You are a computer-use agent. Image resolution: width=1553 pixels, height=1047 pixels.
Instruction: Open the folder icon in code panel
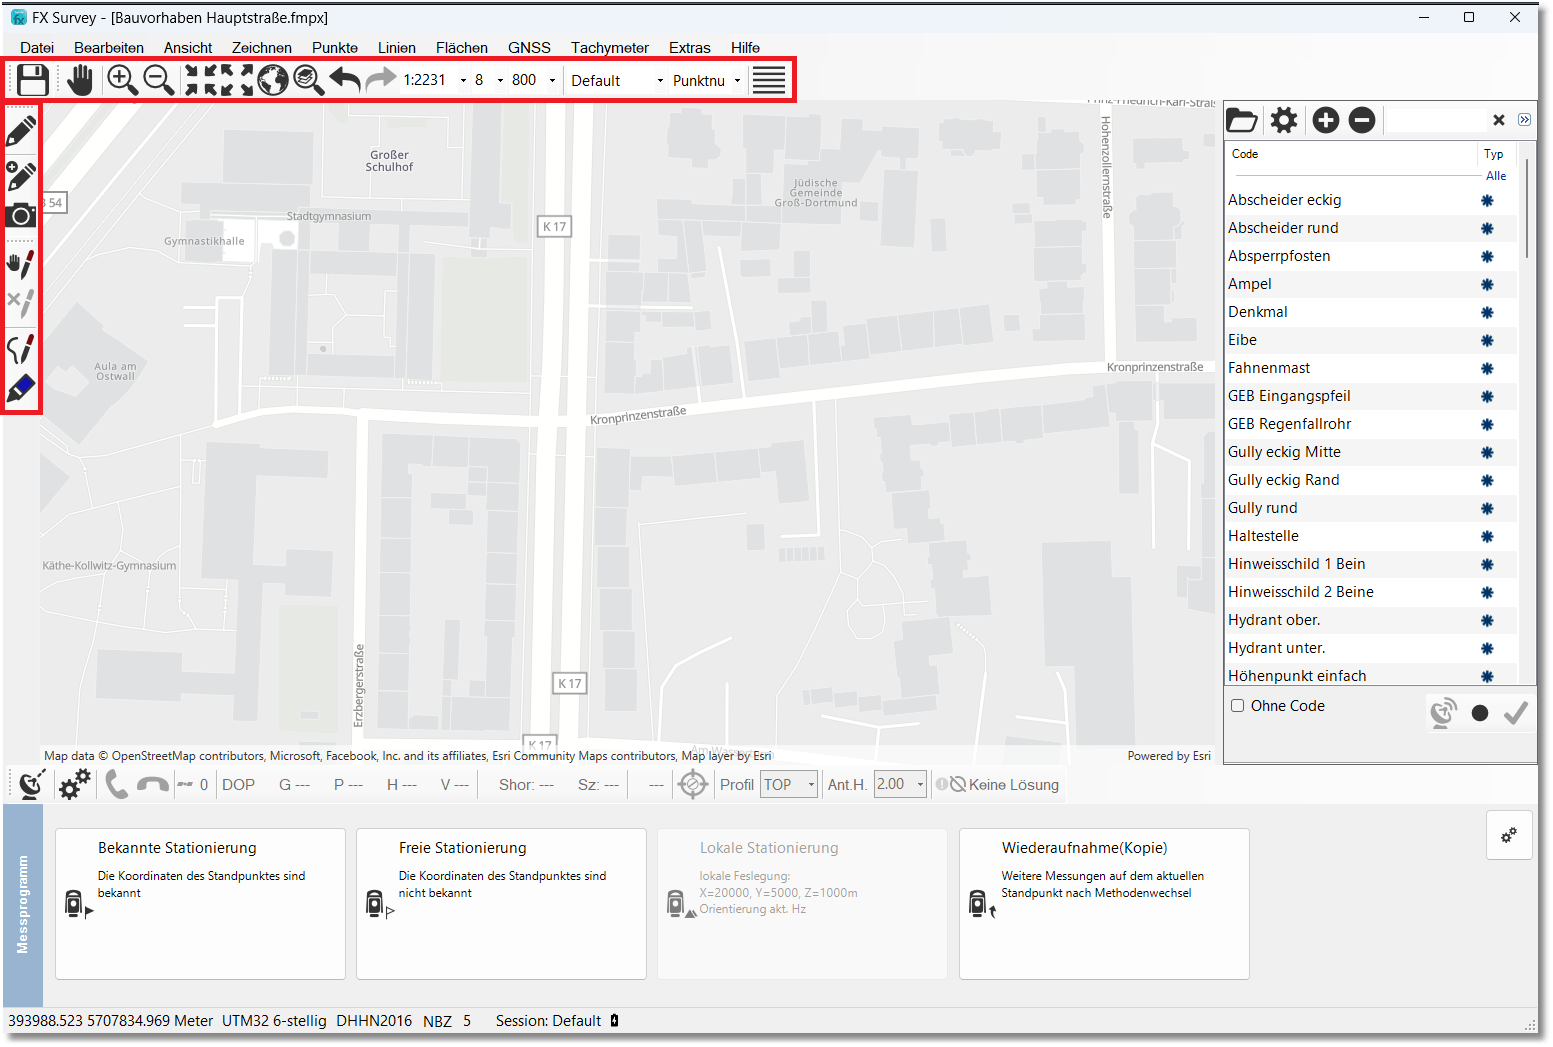click(1241, 121)
